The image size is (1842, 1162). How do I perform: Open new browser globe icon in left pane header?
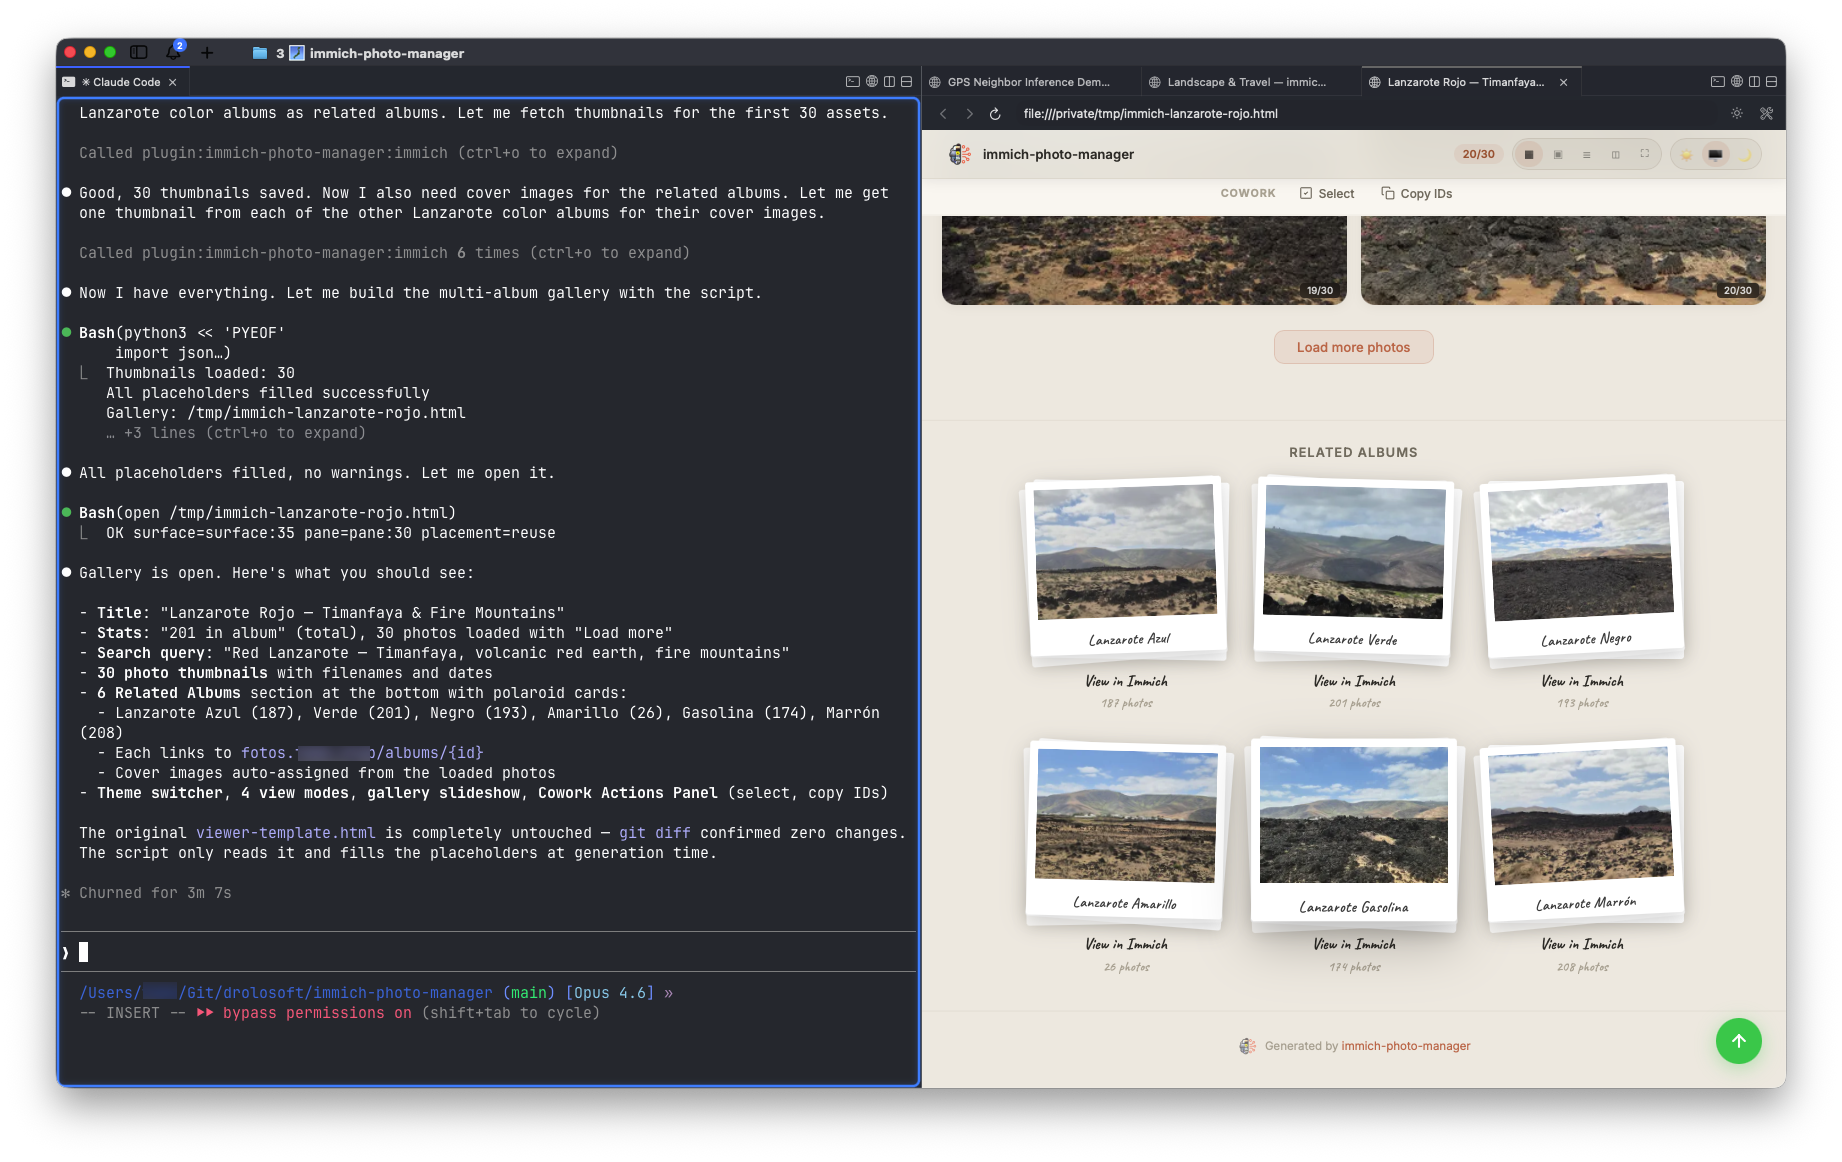[x=872, y=82]
